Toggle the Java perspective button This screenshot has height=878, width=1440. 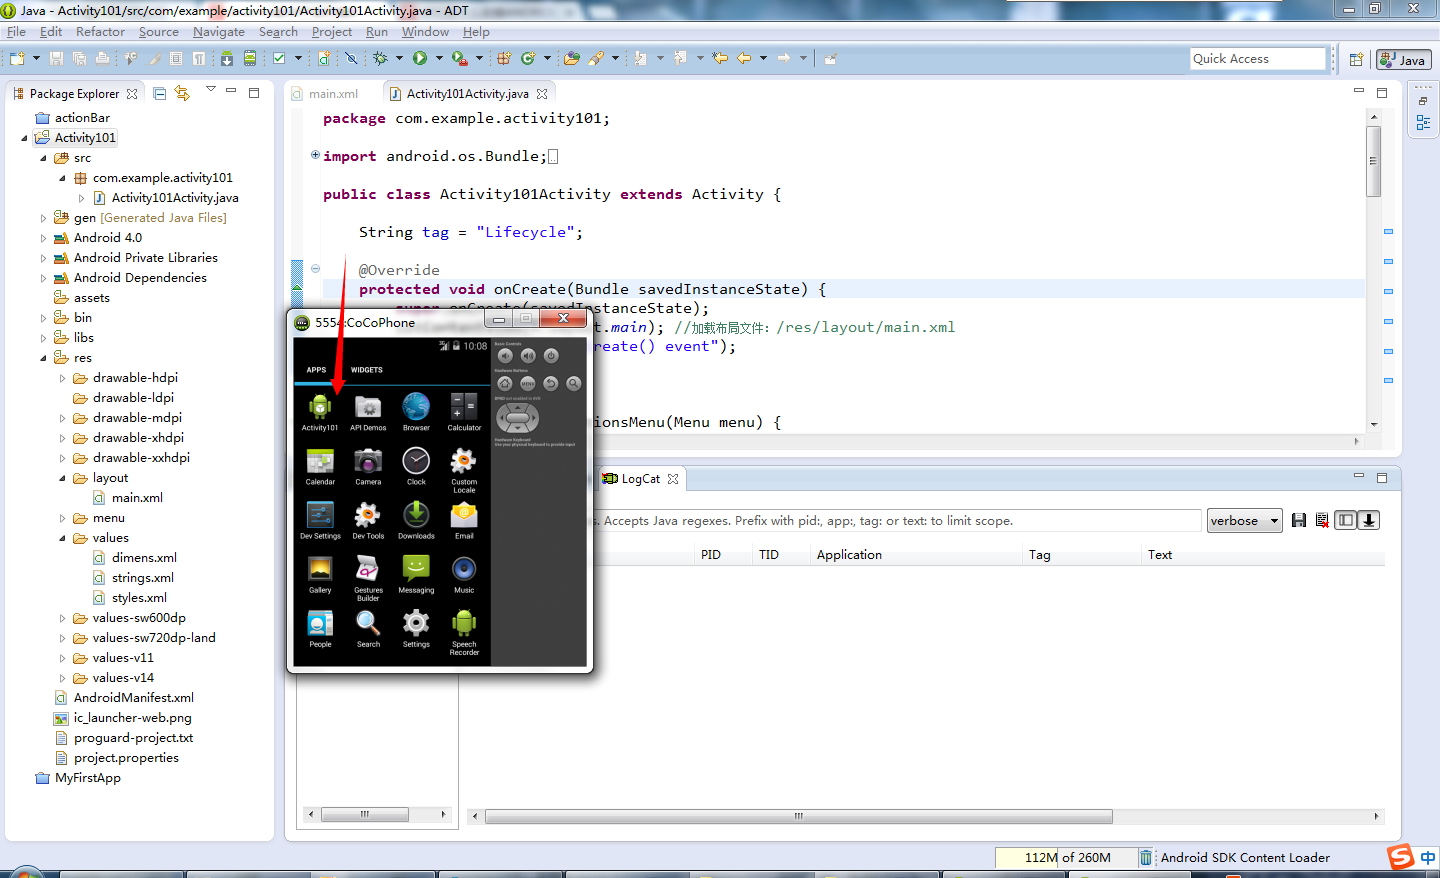(1403, 60)
